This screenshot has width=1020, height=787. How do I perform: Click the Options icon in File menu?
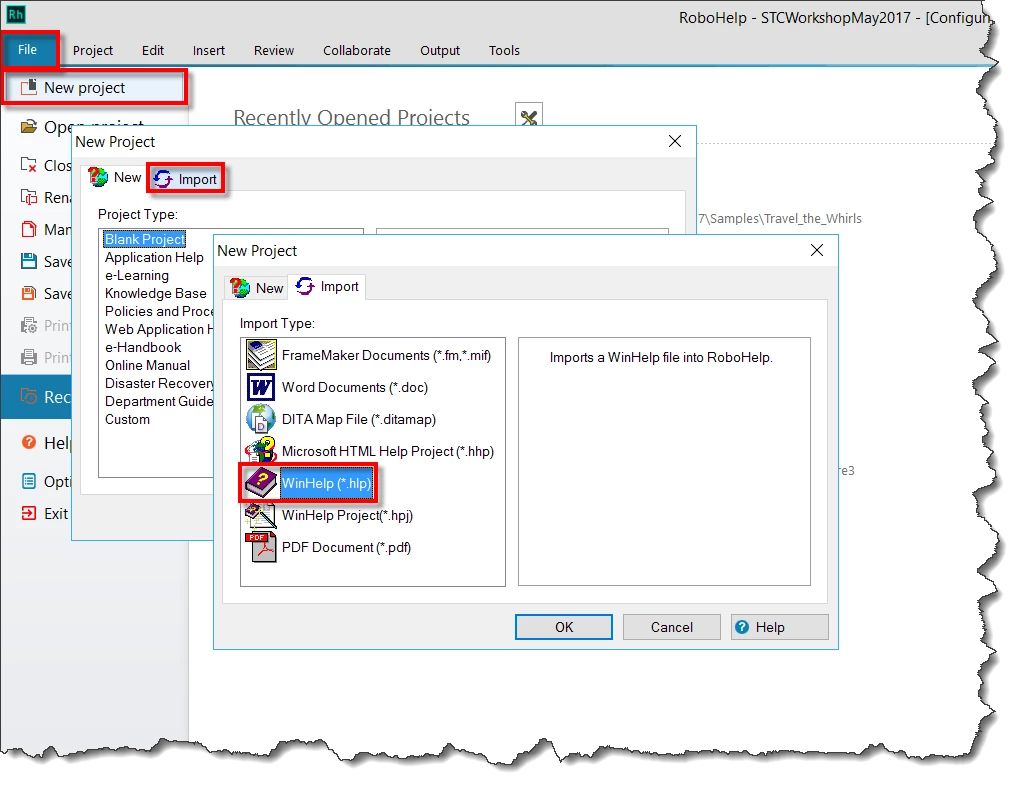tap(29, 481)
